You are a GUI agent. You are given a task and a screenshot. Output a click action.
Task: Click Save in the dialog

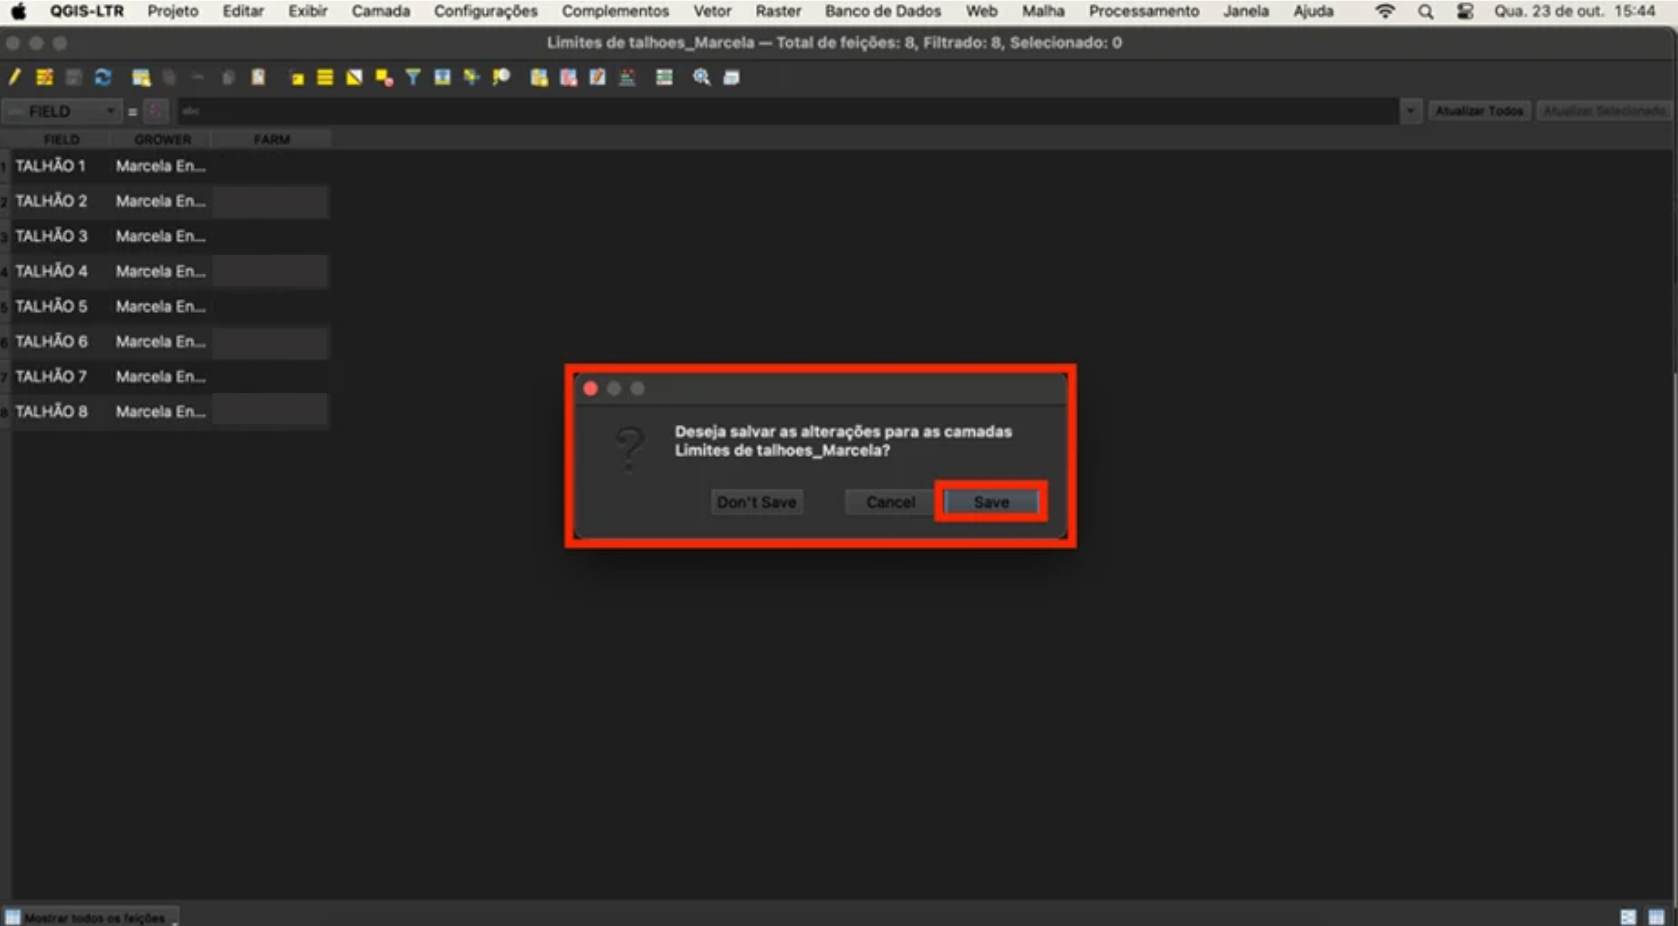coord(991,502)
